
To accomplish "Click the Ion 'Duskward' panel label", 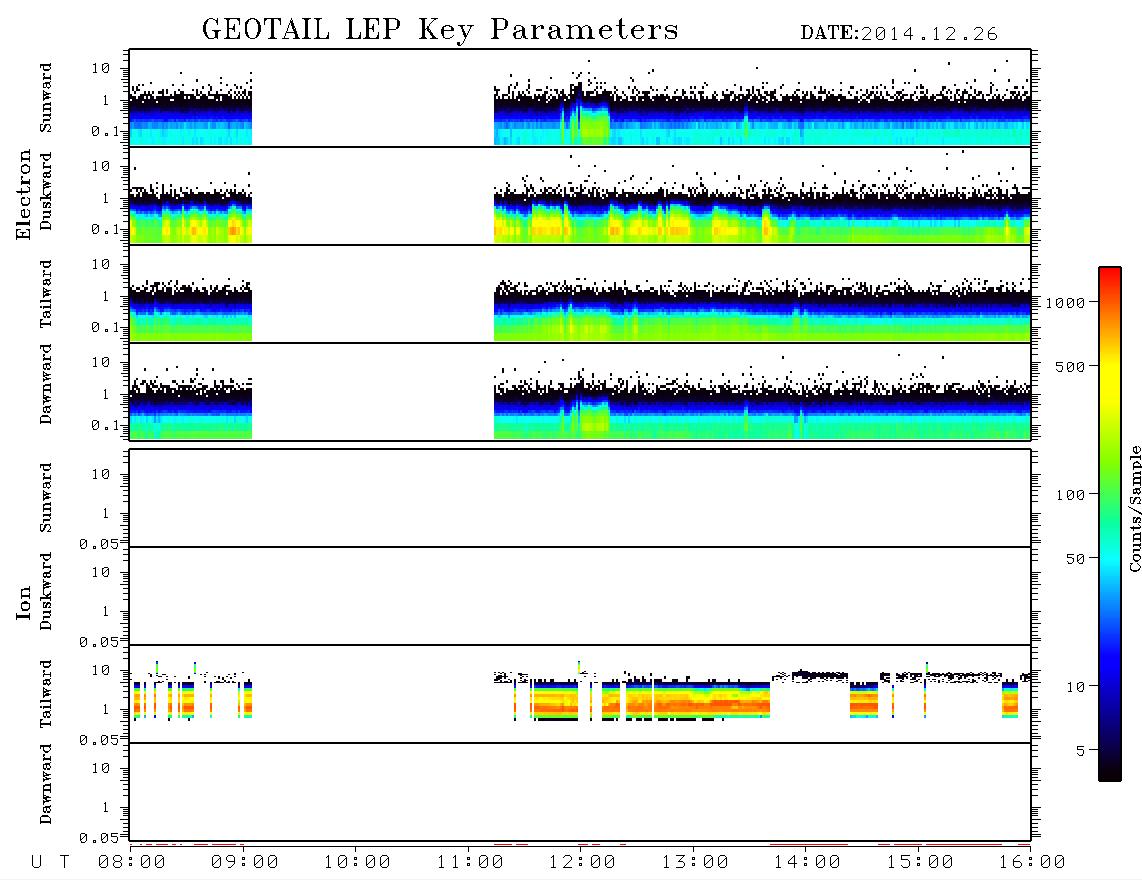I will point(45,591).
